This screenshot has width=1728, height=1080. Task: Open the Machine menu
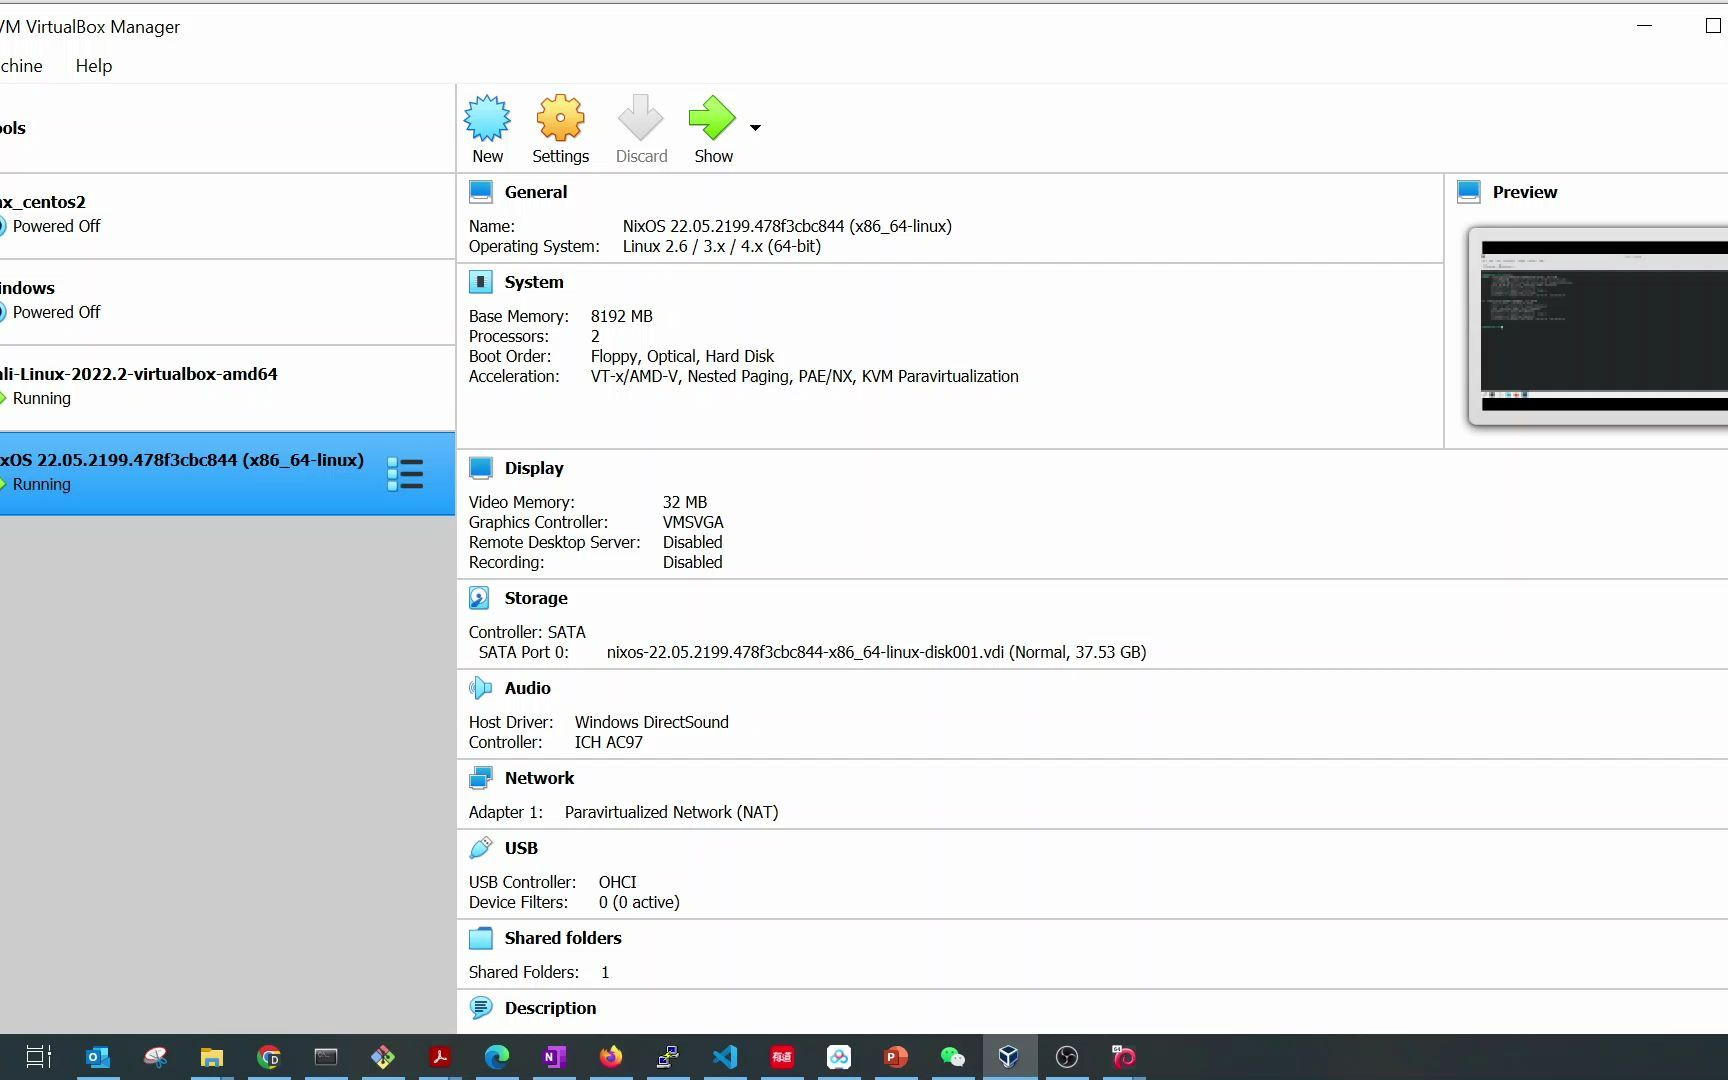21,66
